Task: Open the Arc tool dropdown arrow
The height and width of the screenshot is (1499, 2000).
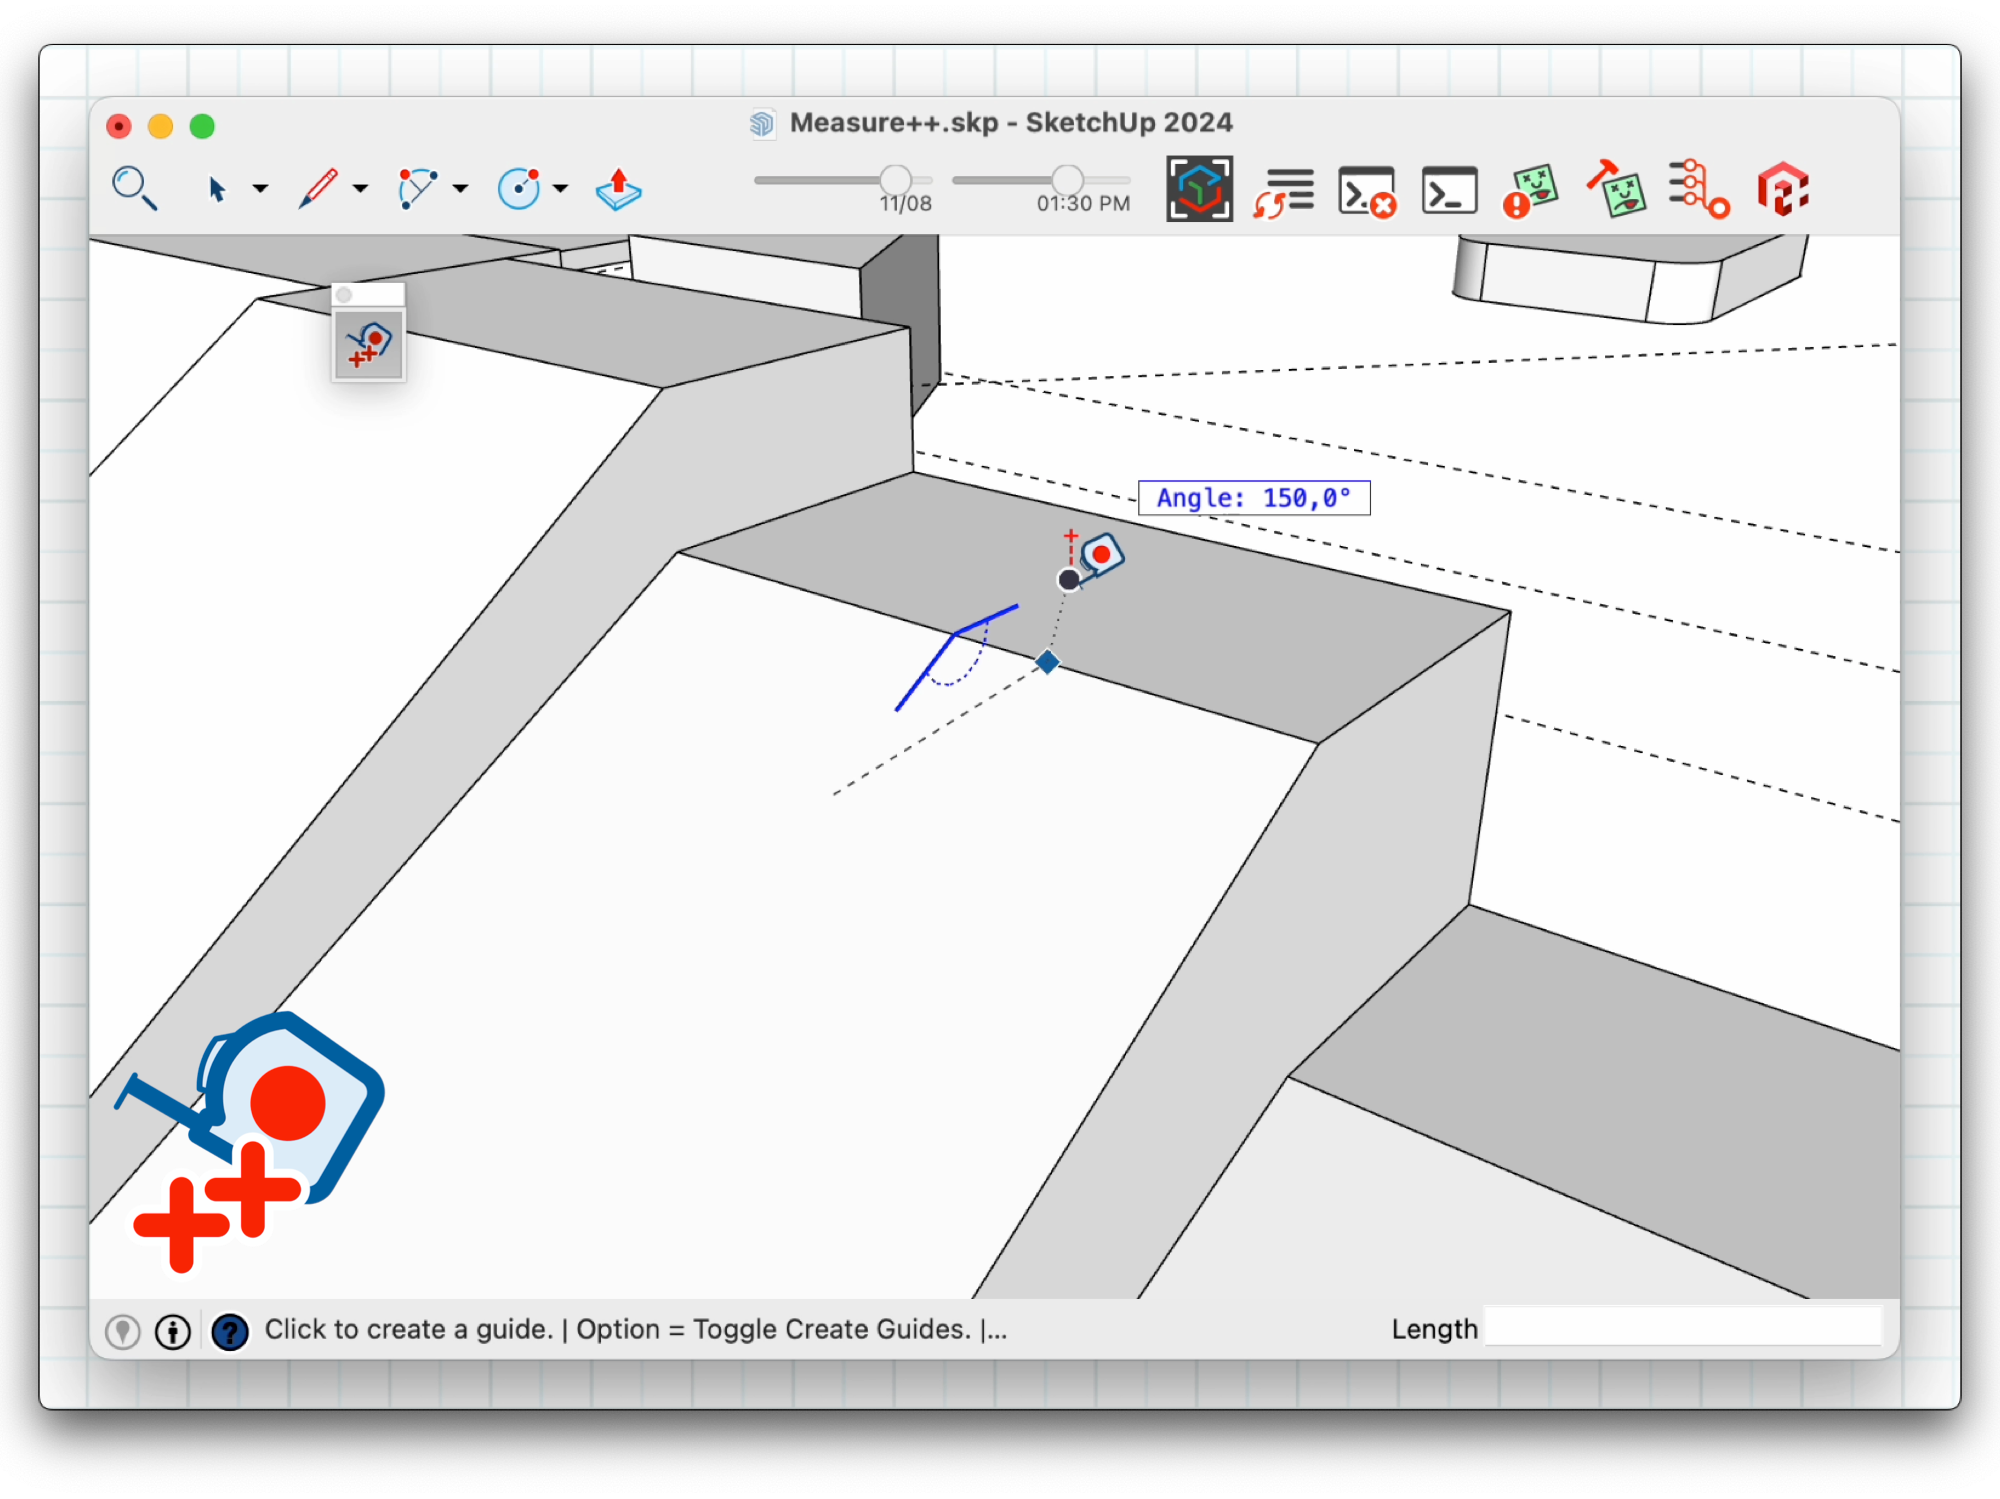Action: [x=460, y=188]
